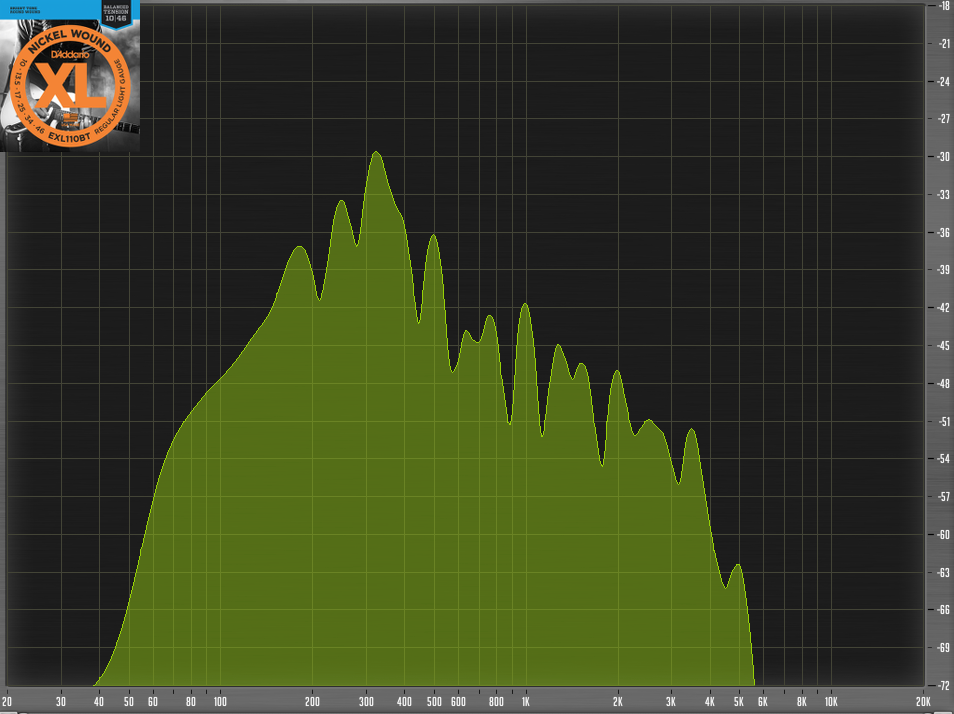Viewport: 954px width, 714px height.
Task: Select the "500" frequency axis label
Action: [x=434, y=702]
